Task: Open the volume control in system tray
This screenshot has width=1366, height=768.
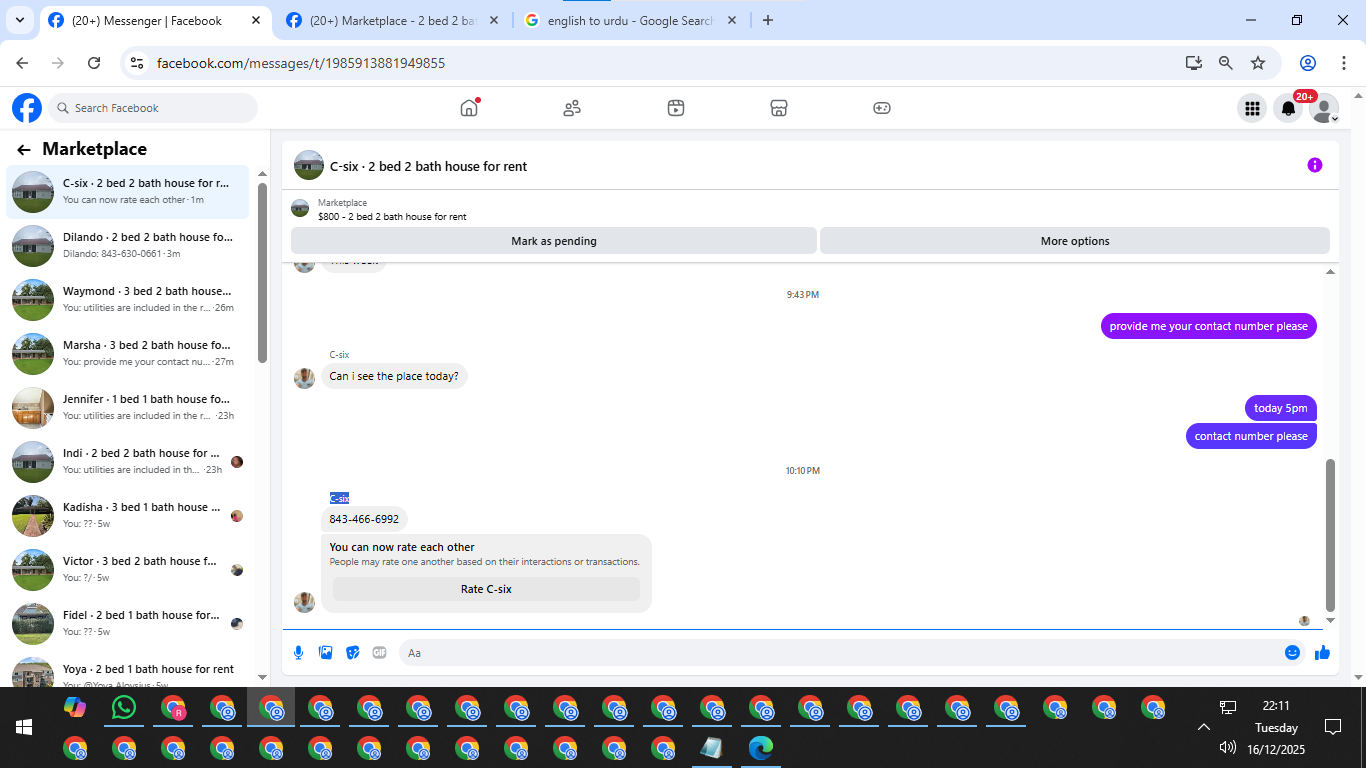Action: point(1228,747)
